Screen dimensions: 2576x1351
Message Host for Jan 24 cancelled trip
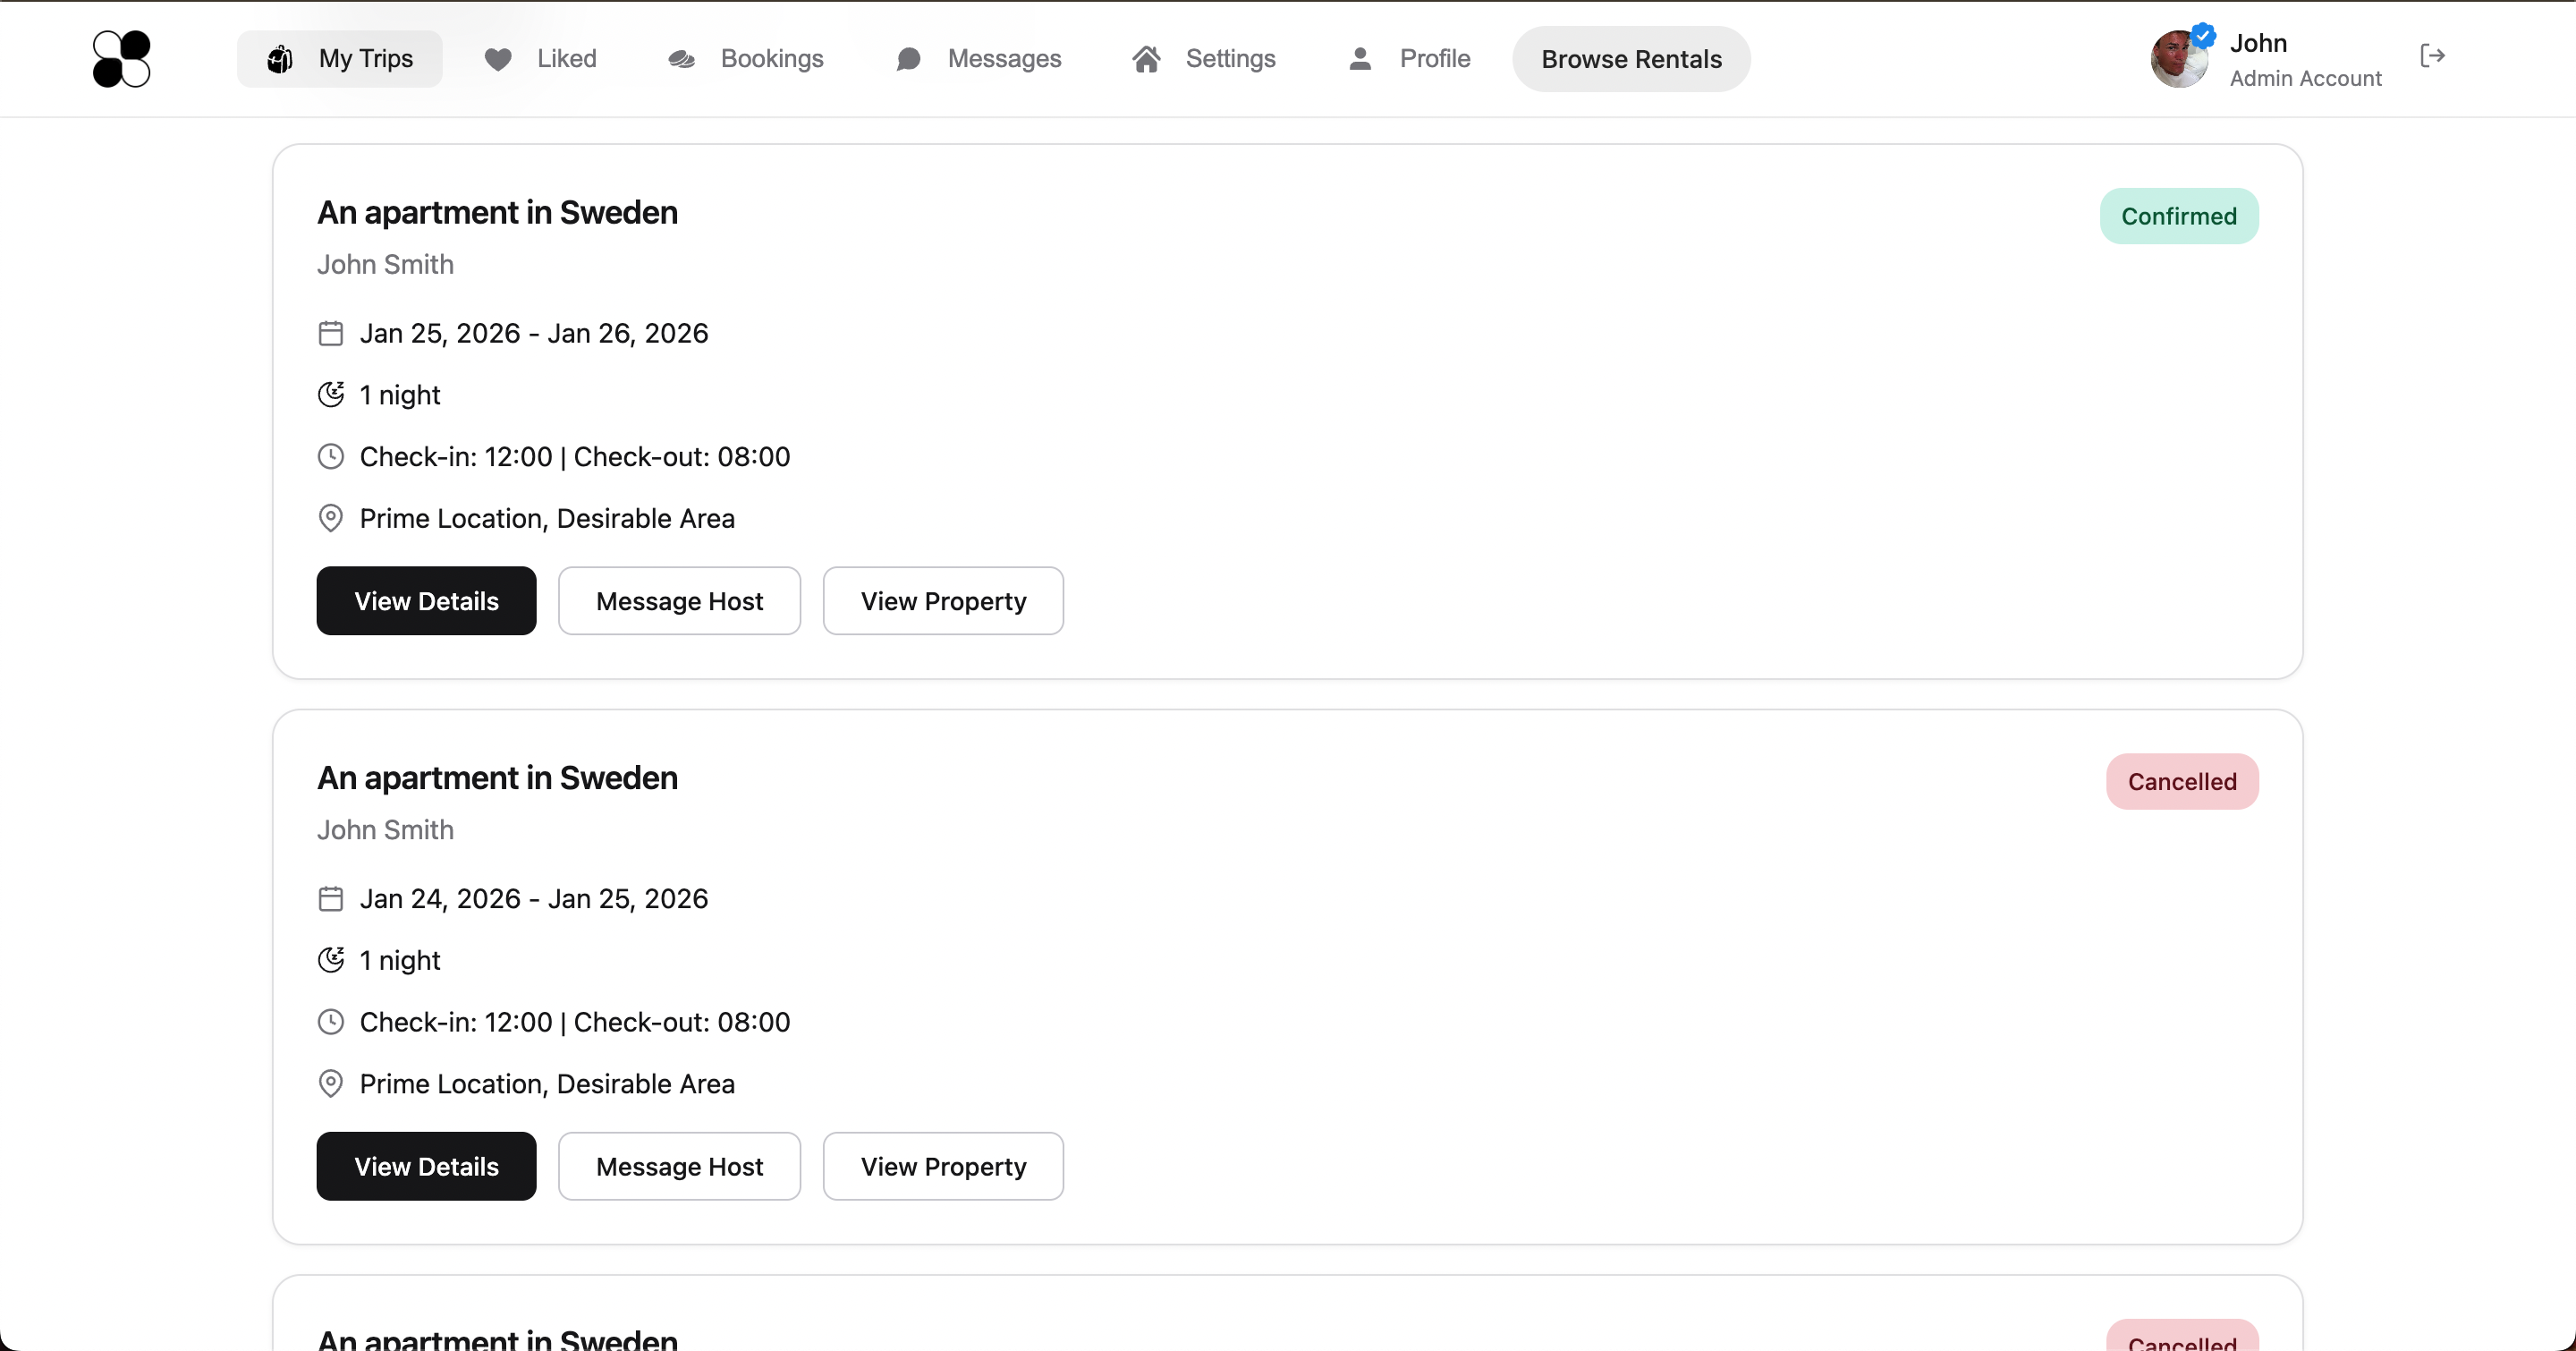click(x=679, y=1166)
